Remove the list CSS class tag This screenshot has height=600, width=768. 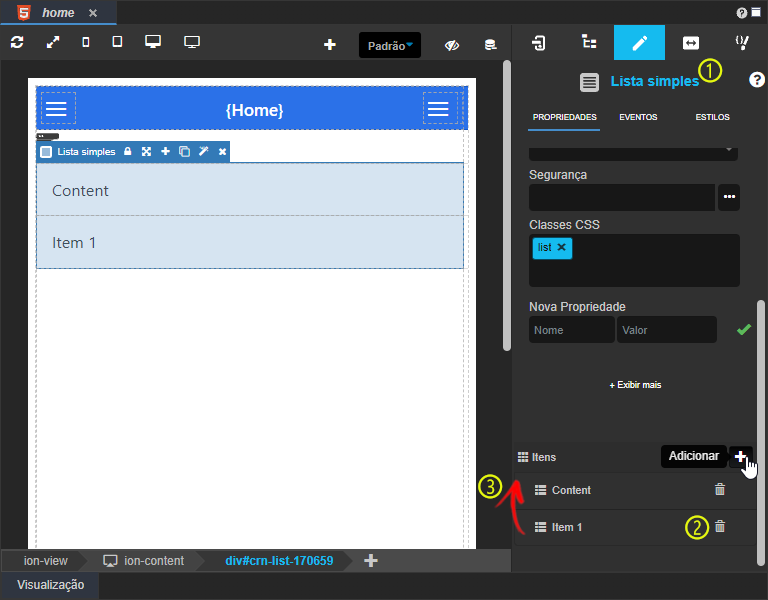click(x=562, y=247)
